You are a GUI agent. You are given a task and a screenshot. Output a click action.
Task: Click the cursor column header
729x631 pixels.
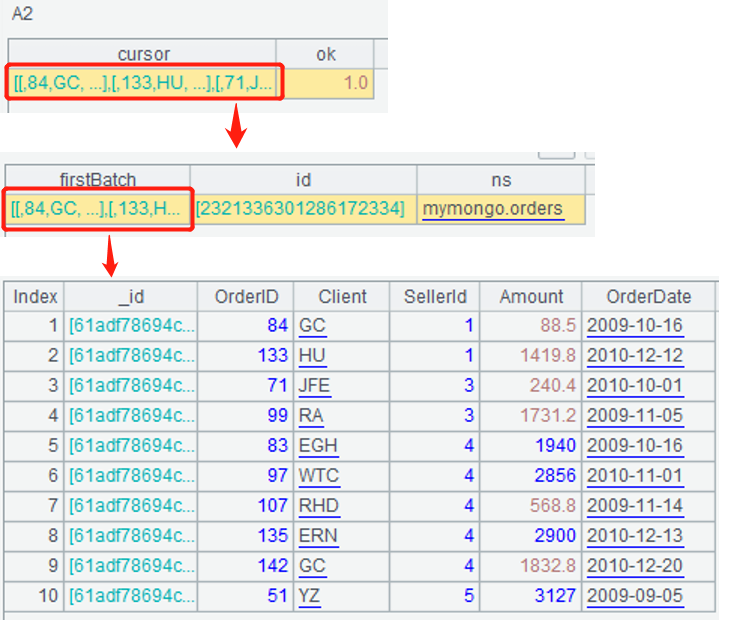coord(143,54)
